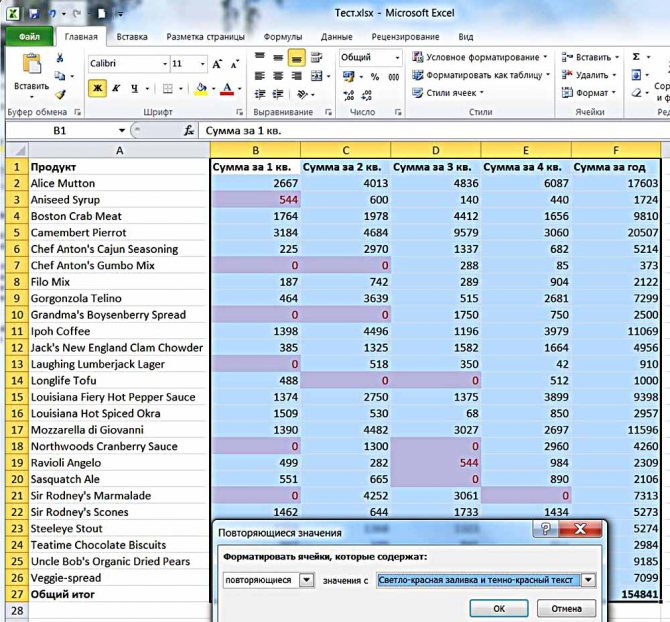This screenshot has width=670, height=622.
Task: Increase font size with the large A icon
Action: 217,64
